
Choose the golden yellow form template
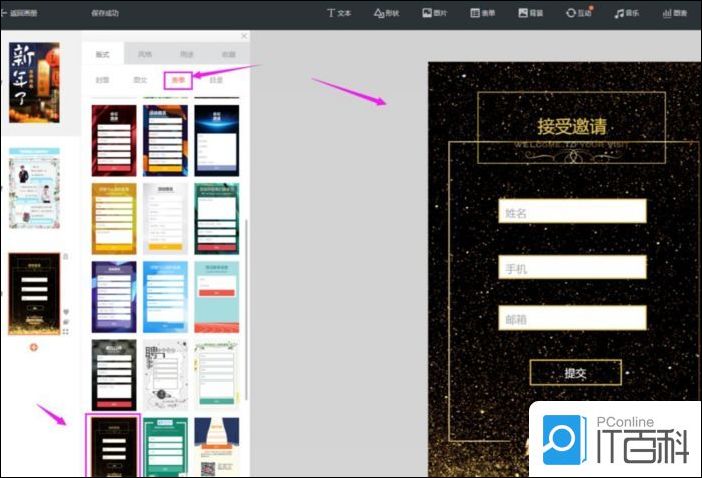pos(114,219)
